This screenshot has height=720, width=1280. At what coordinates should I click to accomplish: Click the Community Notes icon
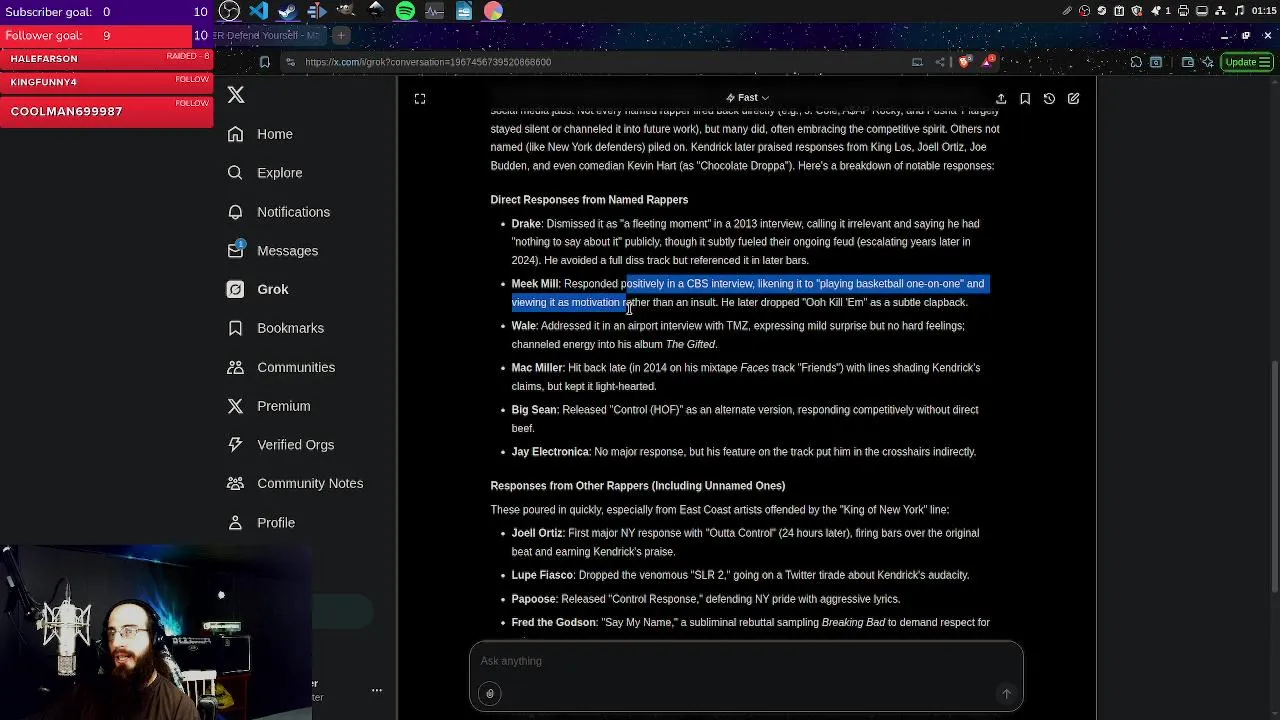click(235, 483)
